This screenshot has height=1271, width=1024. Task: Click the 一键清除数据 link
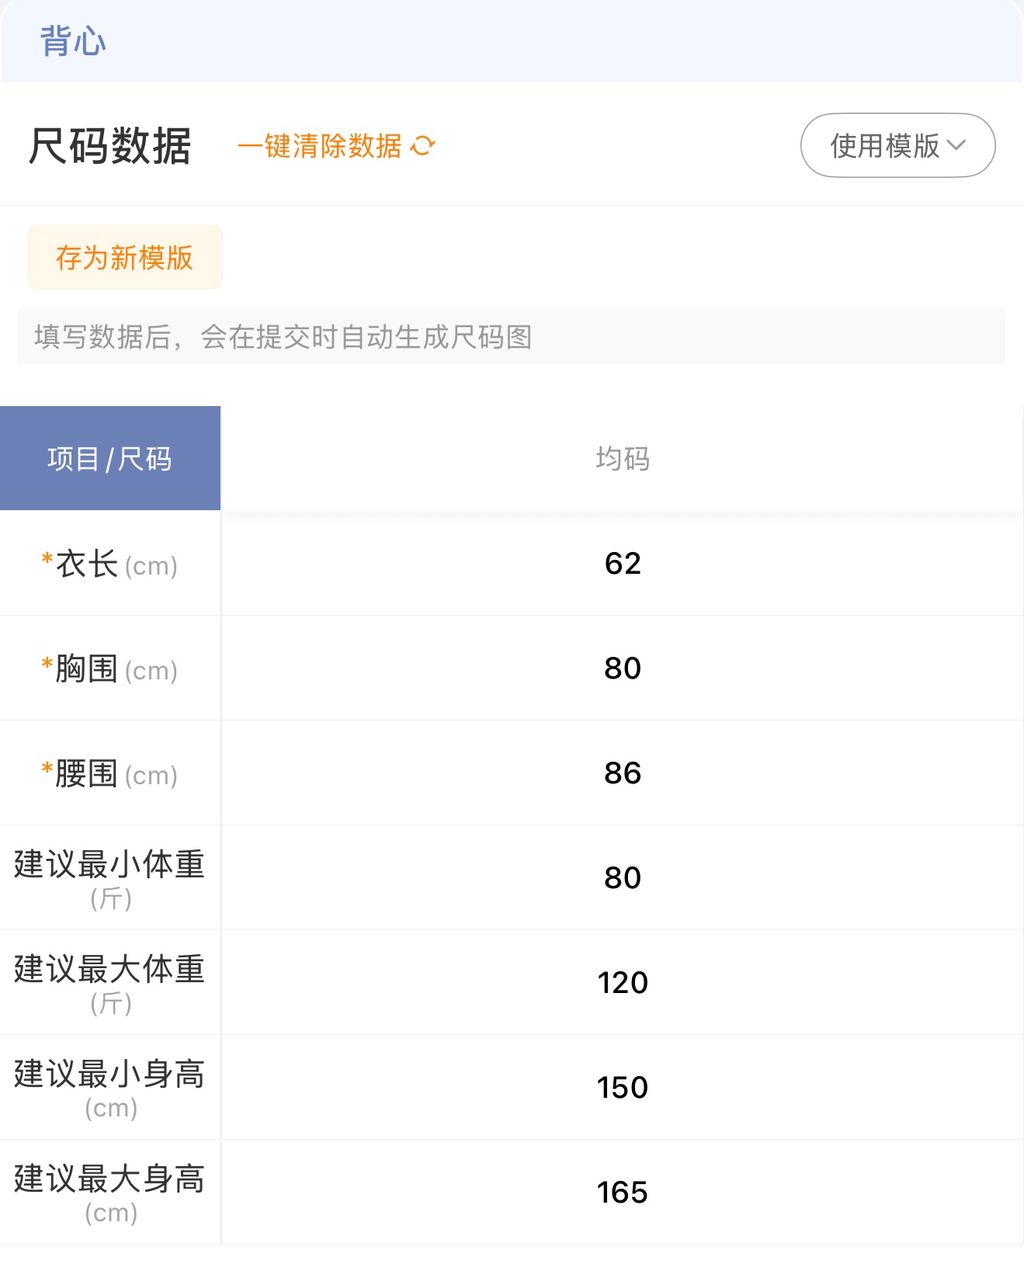[x=319, y=146]
